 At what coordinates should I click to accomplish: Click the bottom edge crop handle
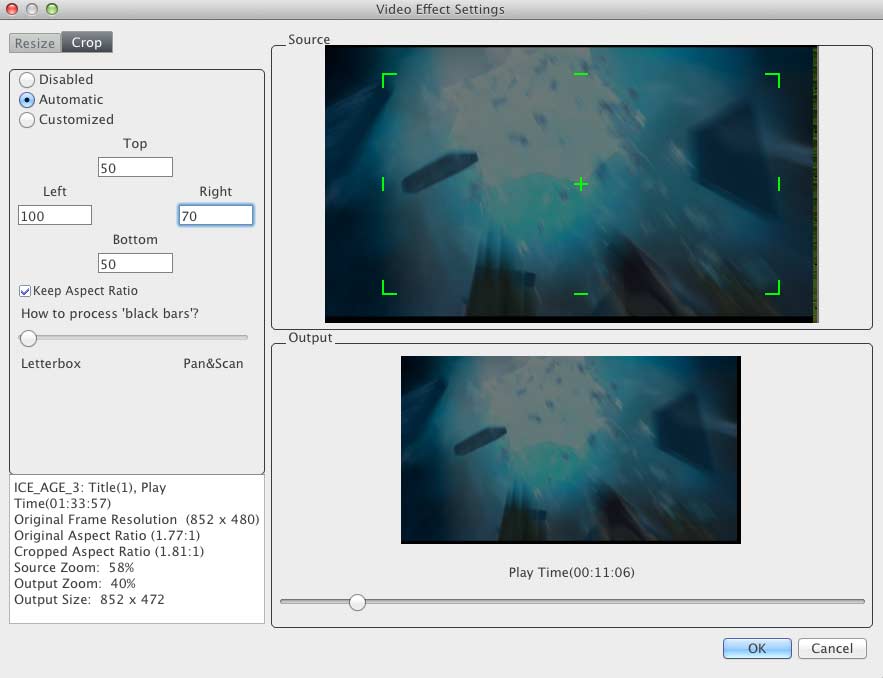coord(581,293)
